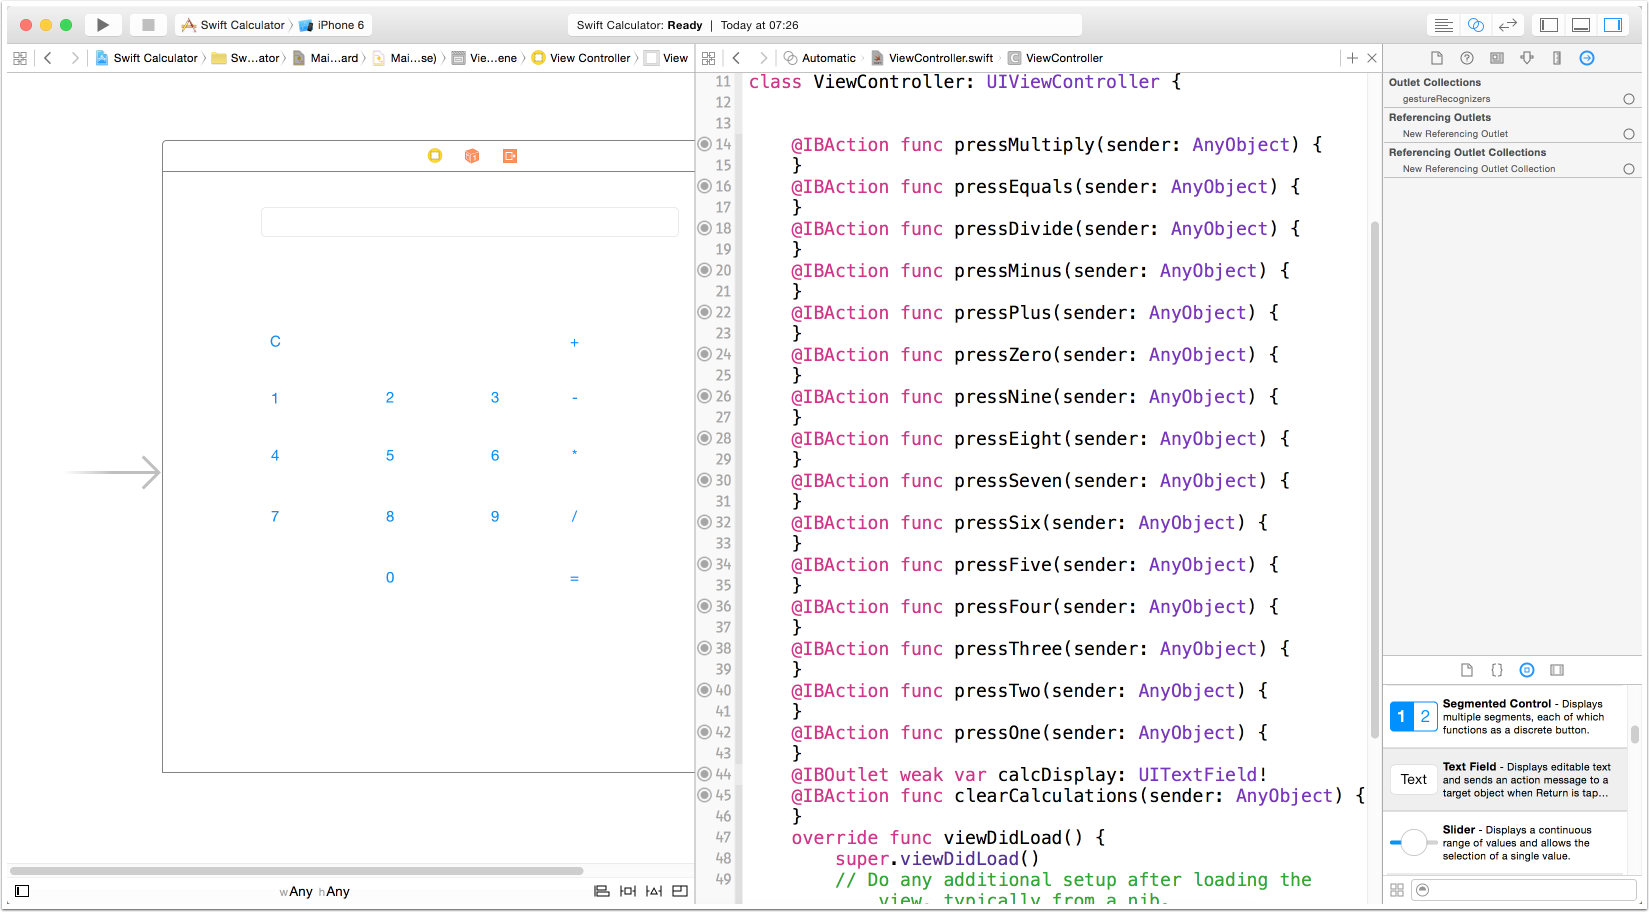Image resolution: width=1649 pixels, height=912 pixels.
Task: Open the File inspector
Action: pos(1437,58)
